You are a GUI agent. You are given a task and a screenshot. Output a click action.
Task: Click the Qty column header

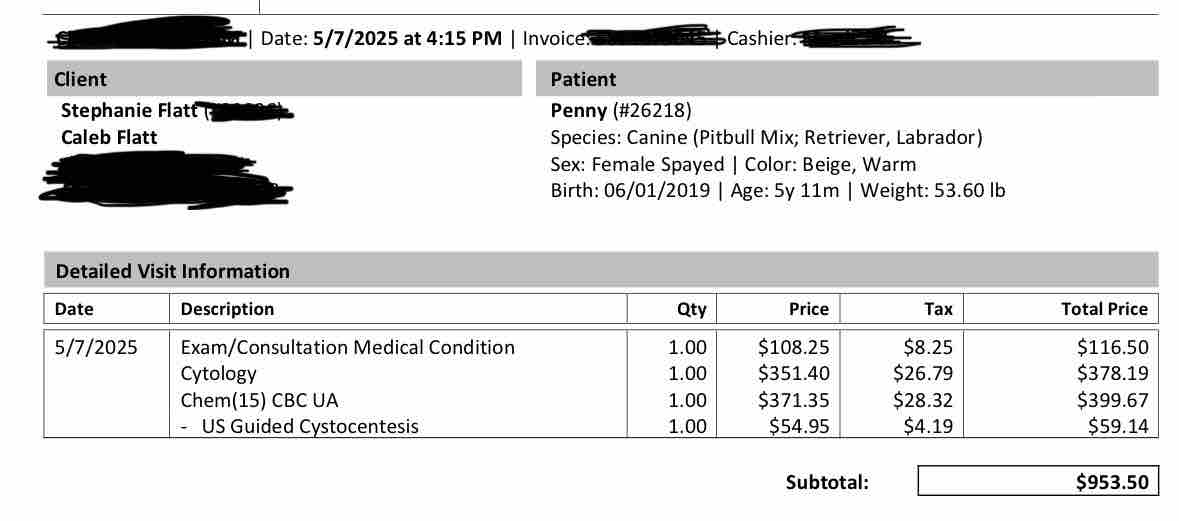coord(692,309)
